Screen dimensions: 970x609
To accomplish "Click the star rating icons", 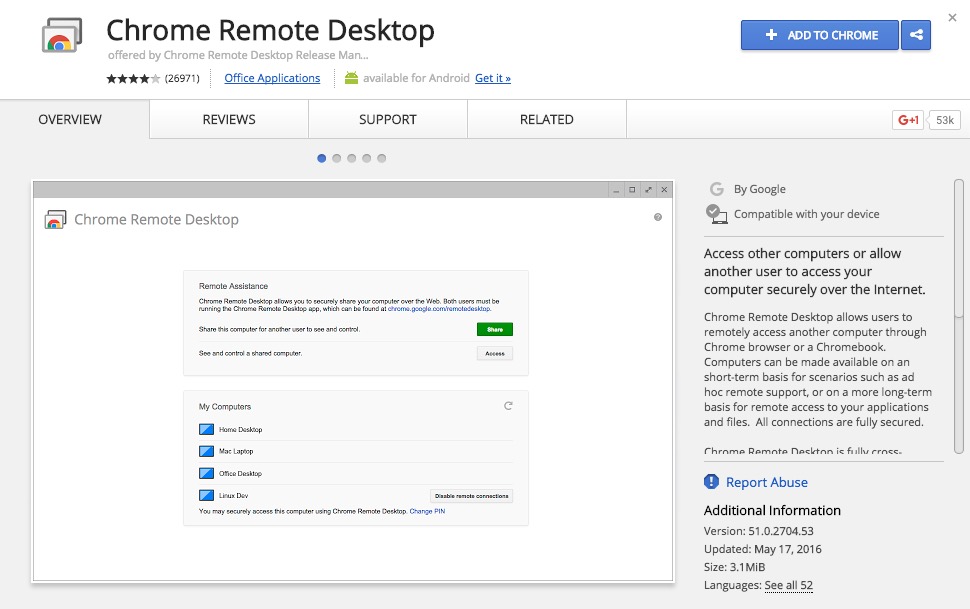I will pos(133,78).
